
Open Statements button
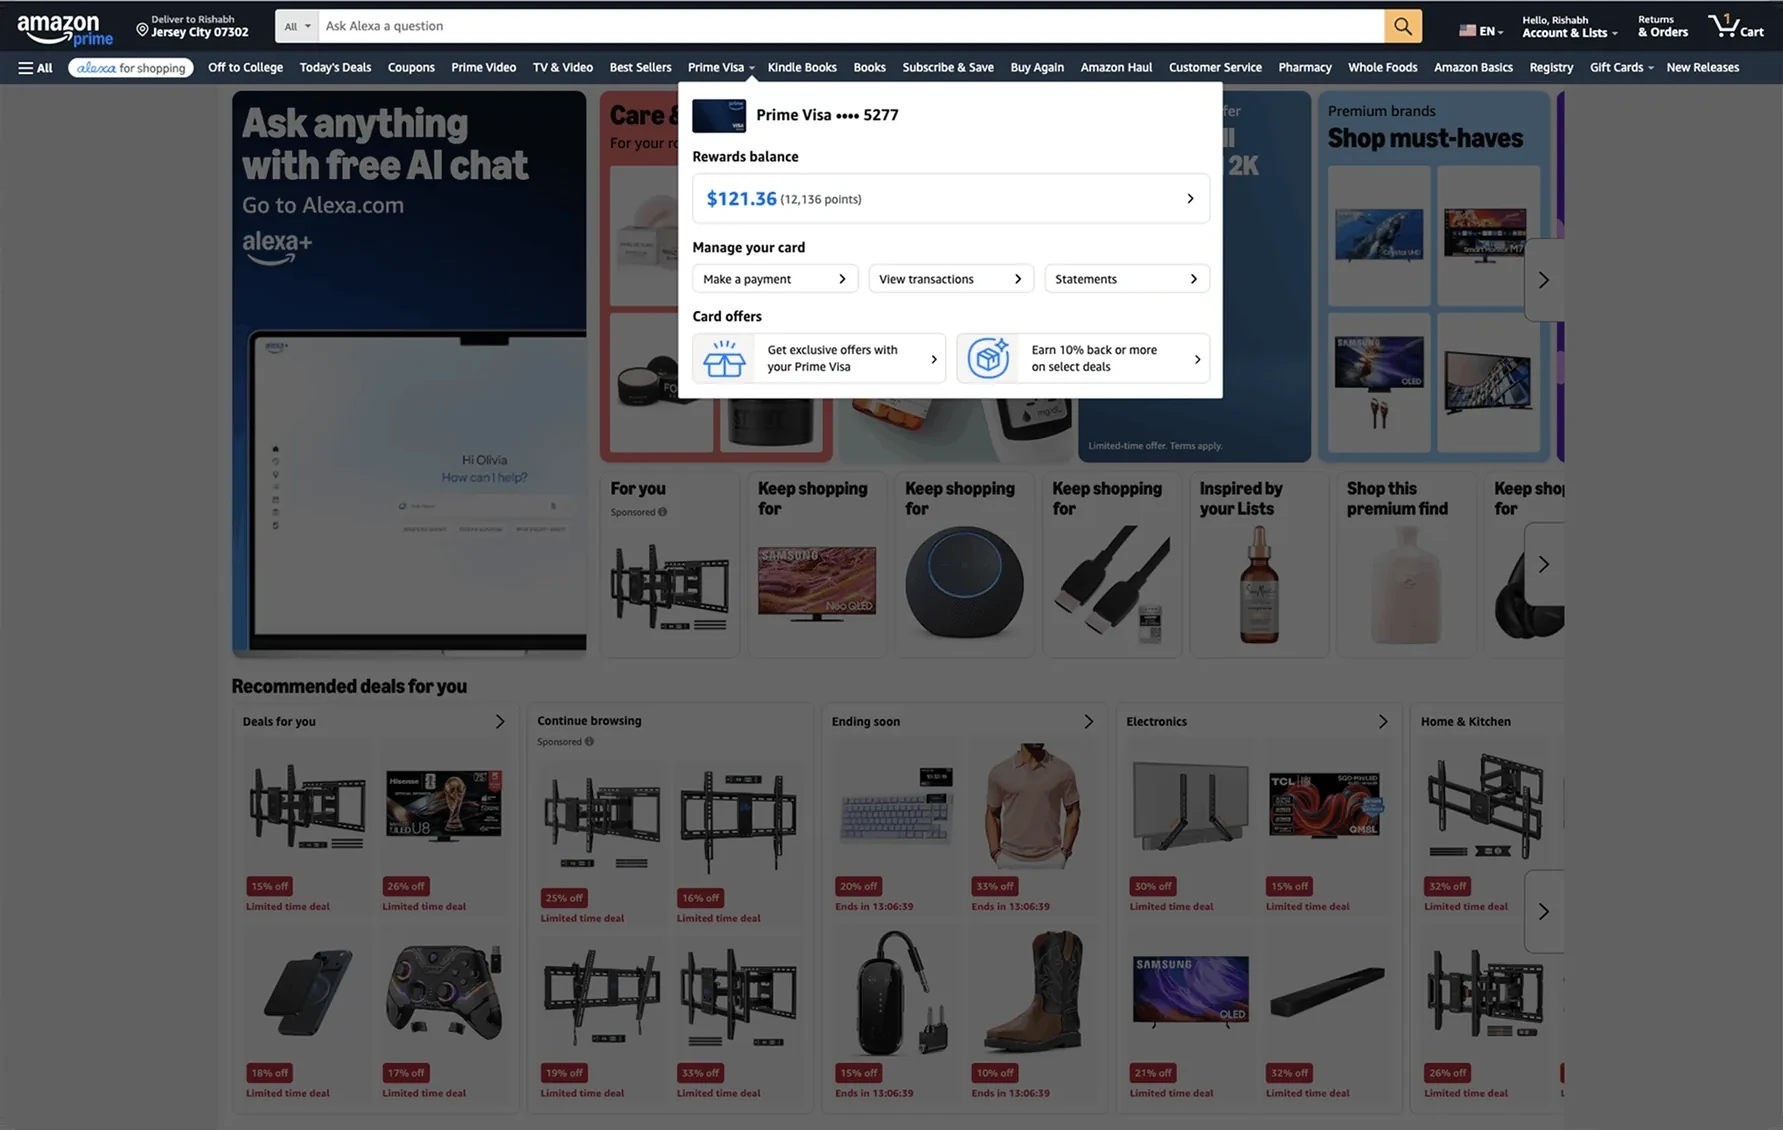[x=1127, y=279]
